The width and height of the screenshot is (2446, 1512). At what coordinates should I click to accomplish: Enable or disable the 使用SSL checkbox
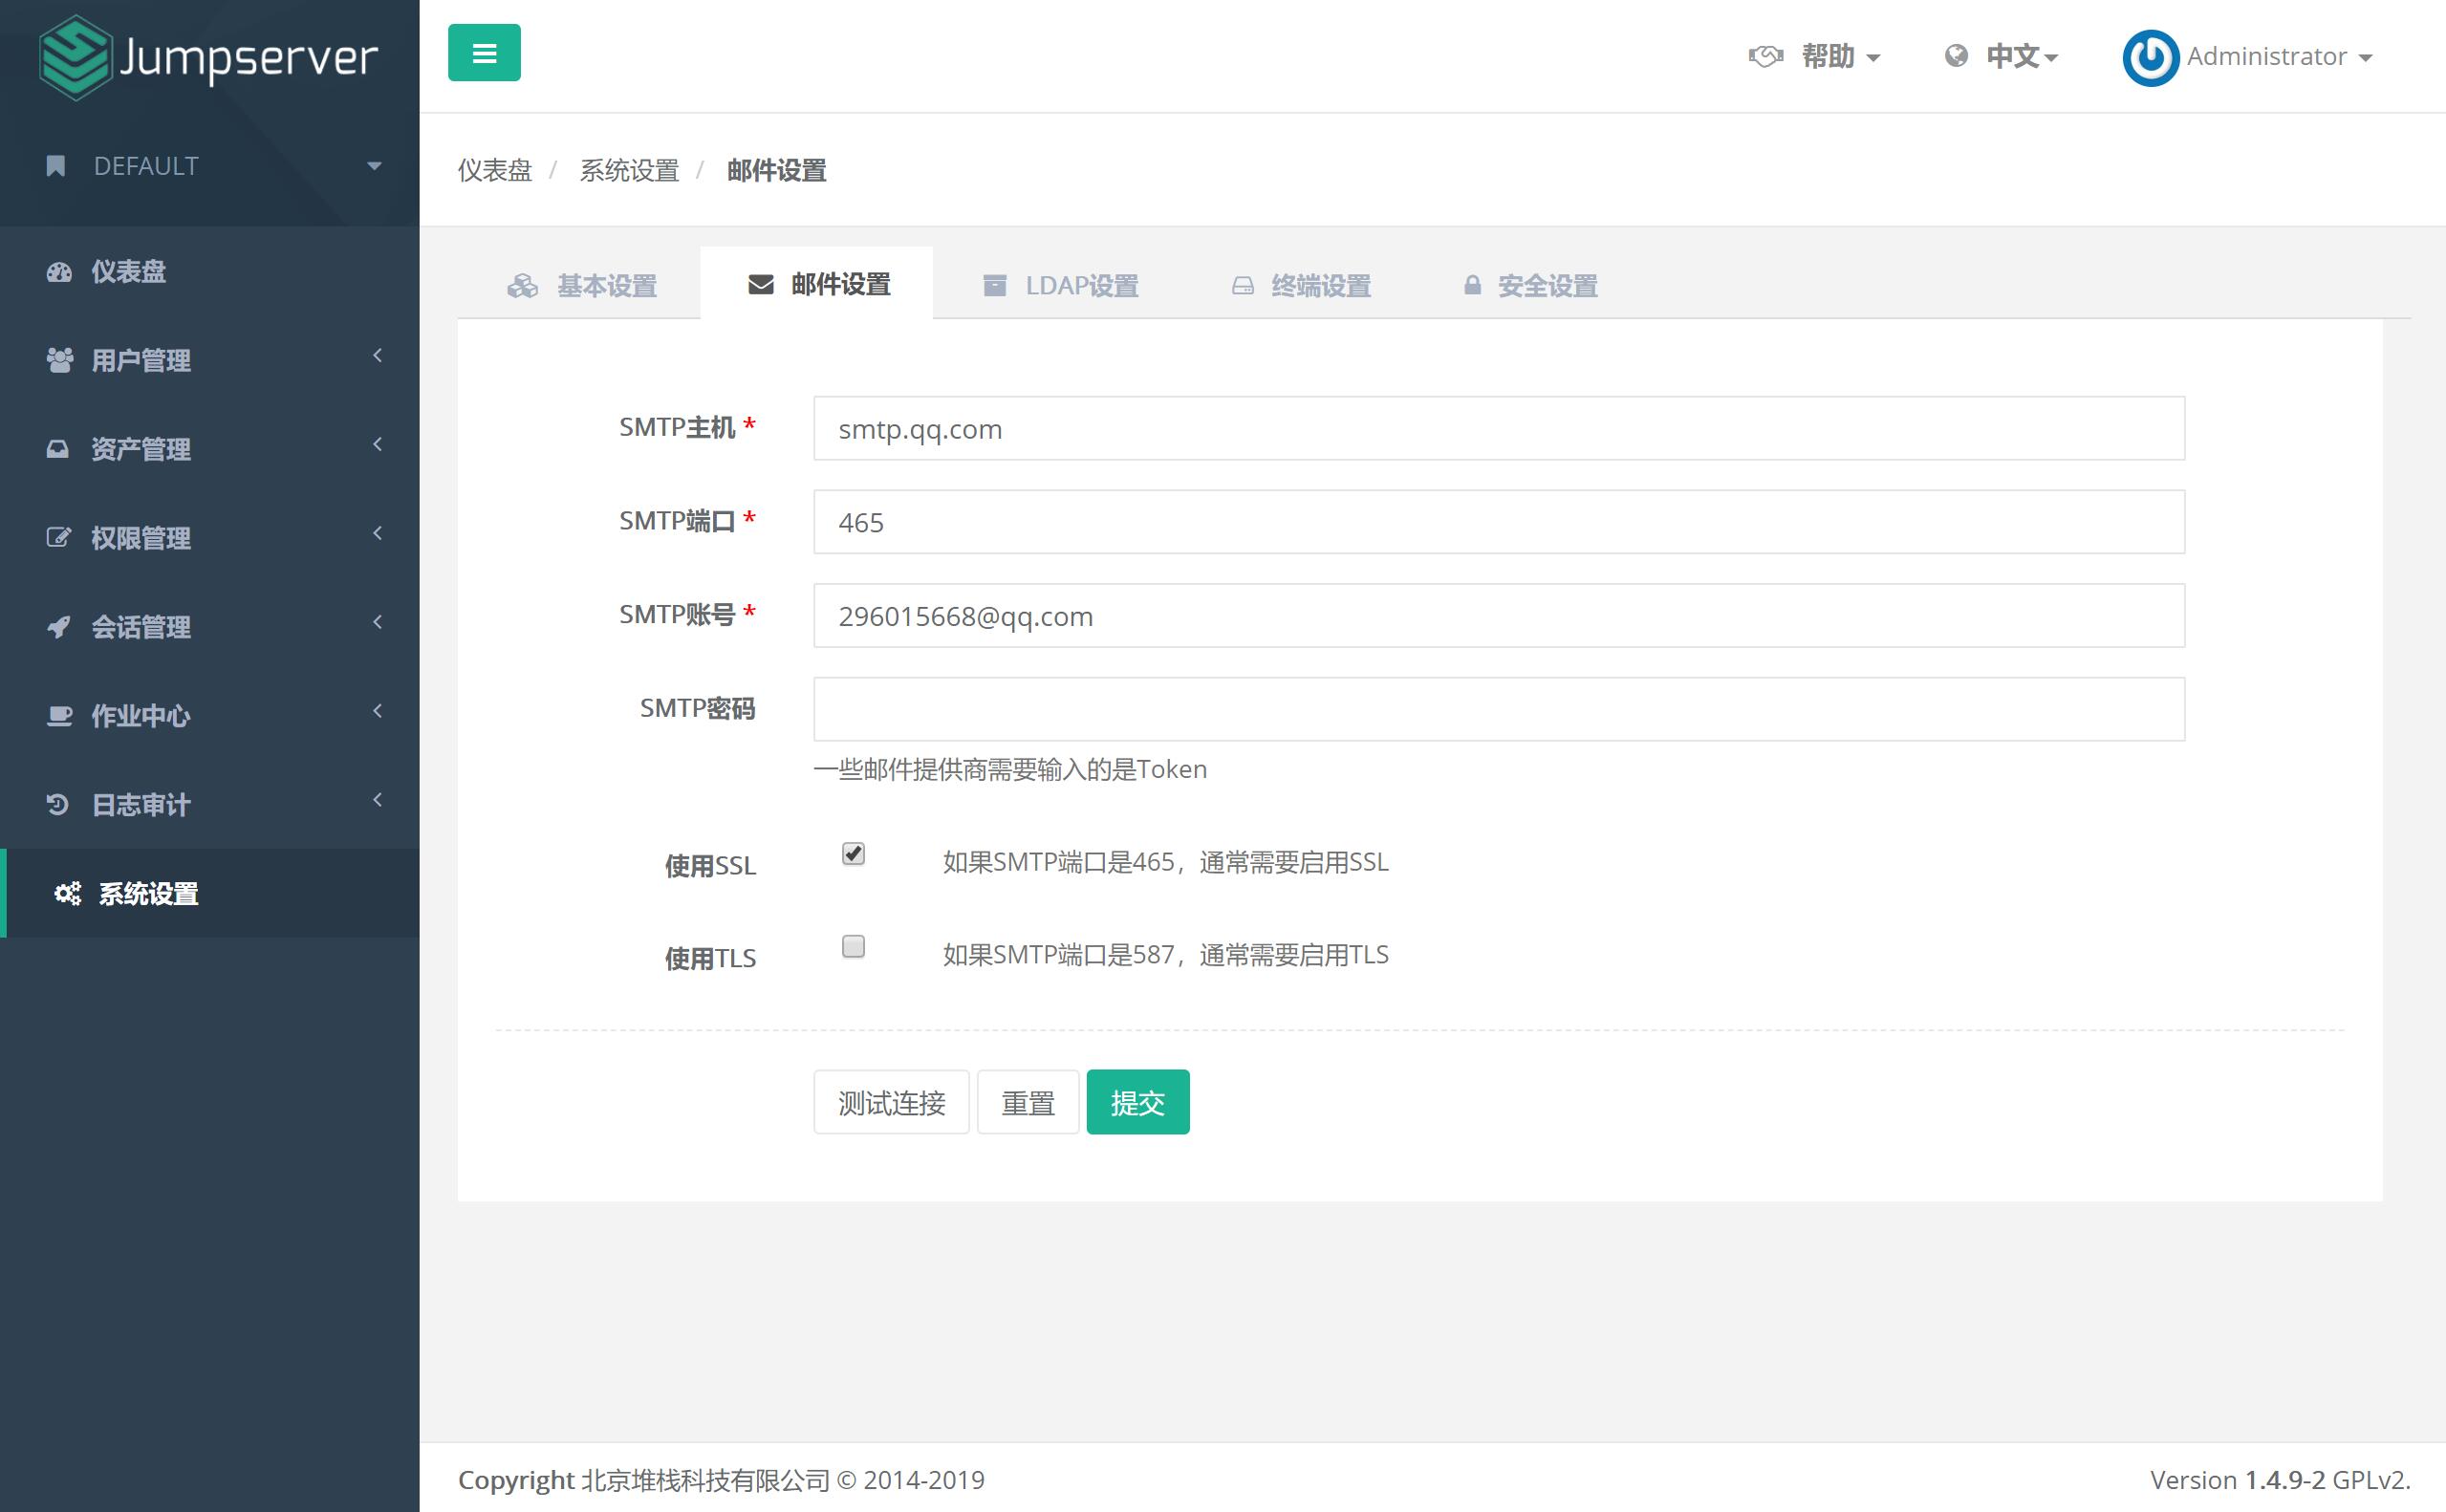(853, 853)
